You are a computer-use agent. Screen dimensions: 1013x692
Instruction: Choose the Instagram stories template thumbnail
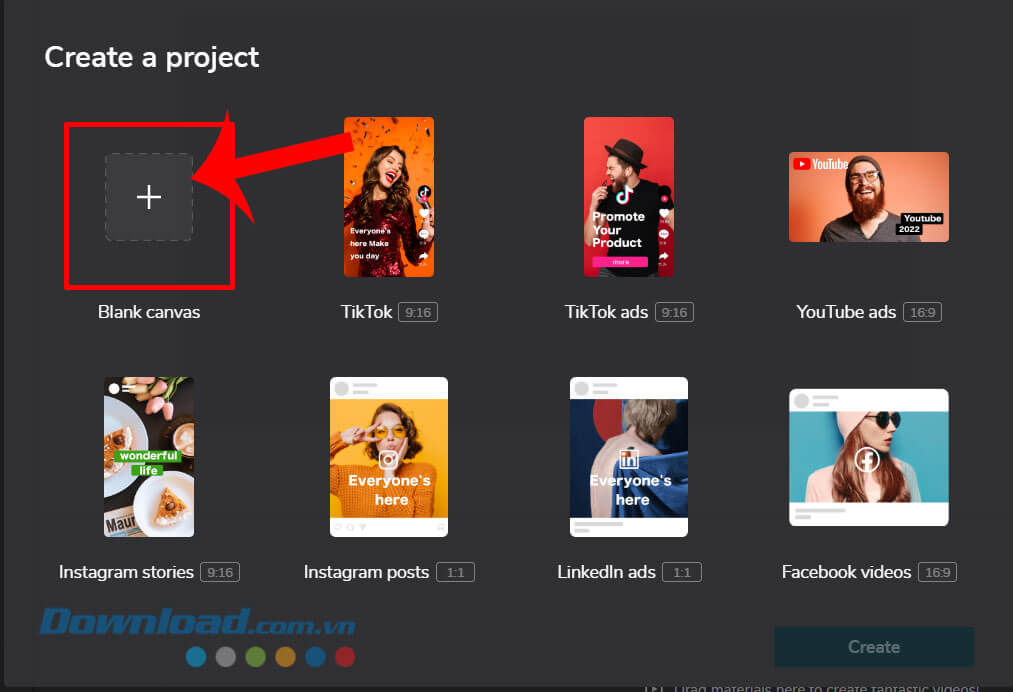coord(149,457)
